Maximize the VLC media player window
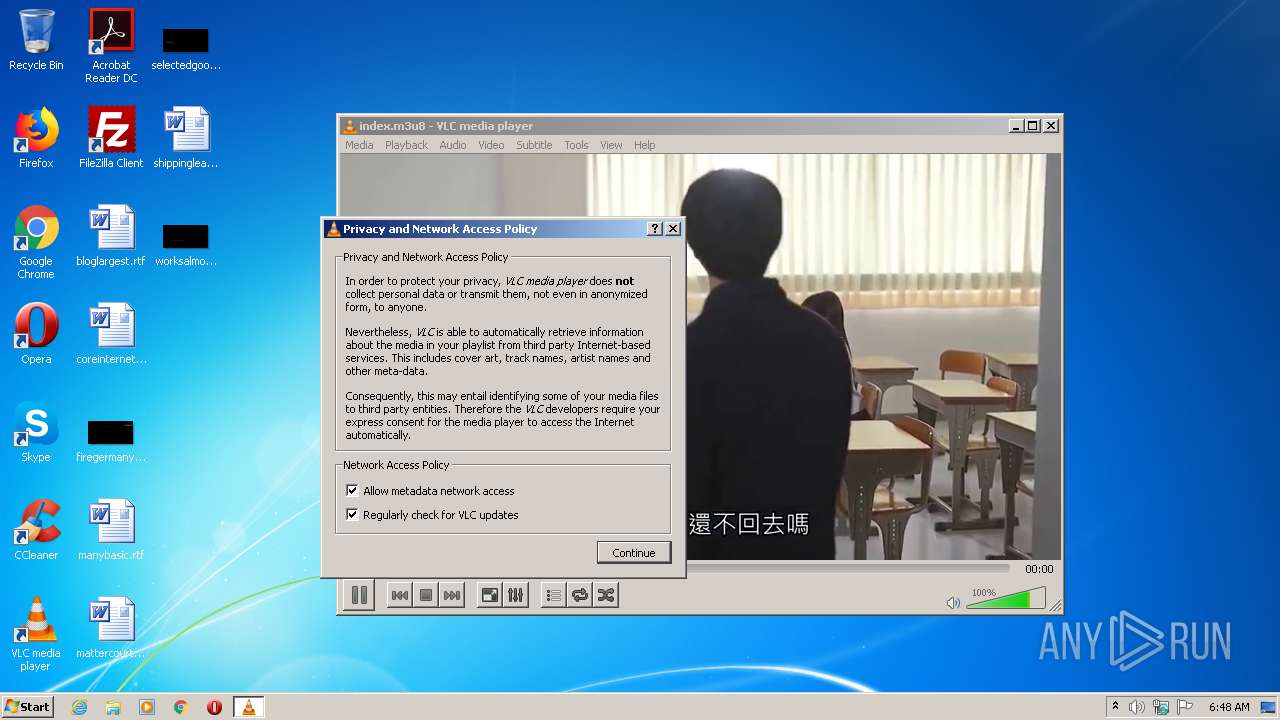The height and width of the screenshot is (720, 1280). (1033, 126)
